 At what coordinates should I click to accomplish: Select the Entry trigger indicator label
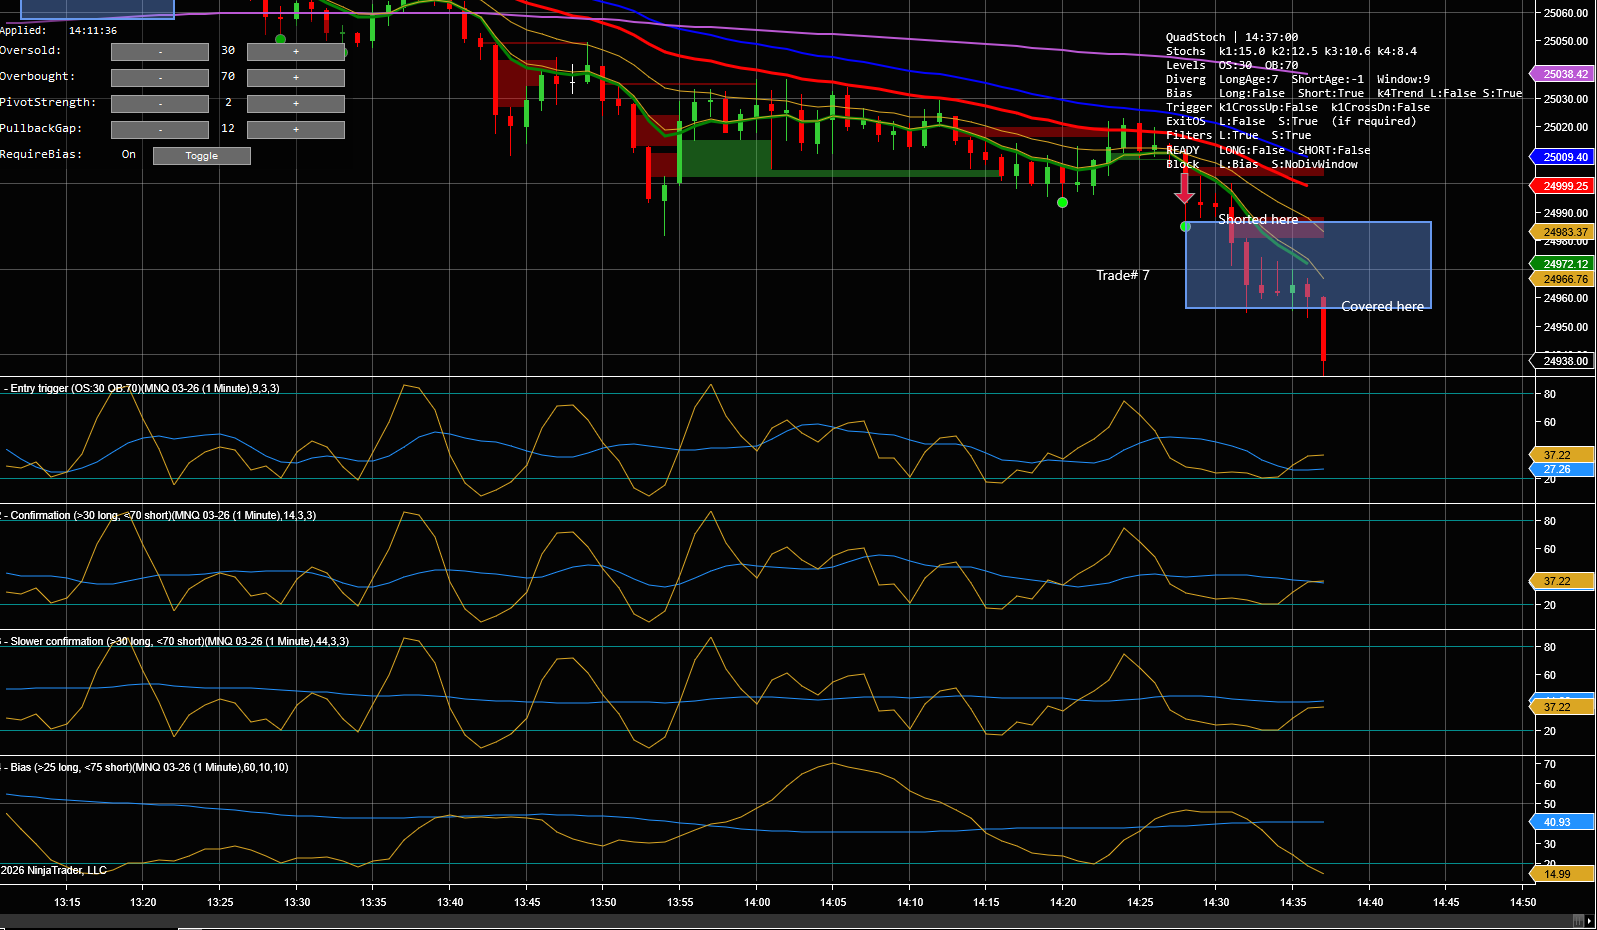(141, 388)
